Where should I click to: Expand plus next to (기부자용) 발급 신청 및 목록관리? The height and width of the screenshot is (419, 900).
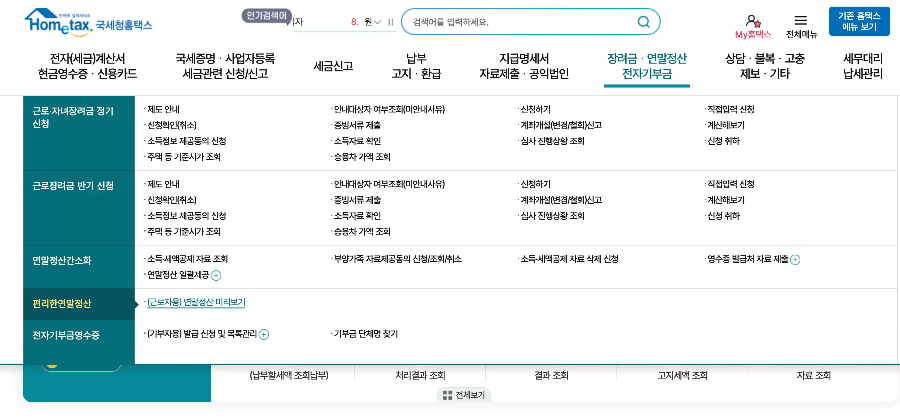point(263,335)
